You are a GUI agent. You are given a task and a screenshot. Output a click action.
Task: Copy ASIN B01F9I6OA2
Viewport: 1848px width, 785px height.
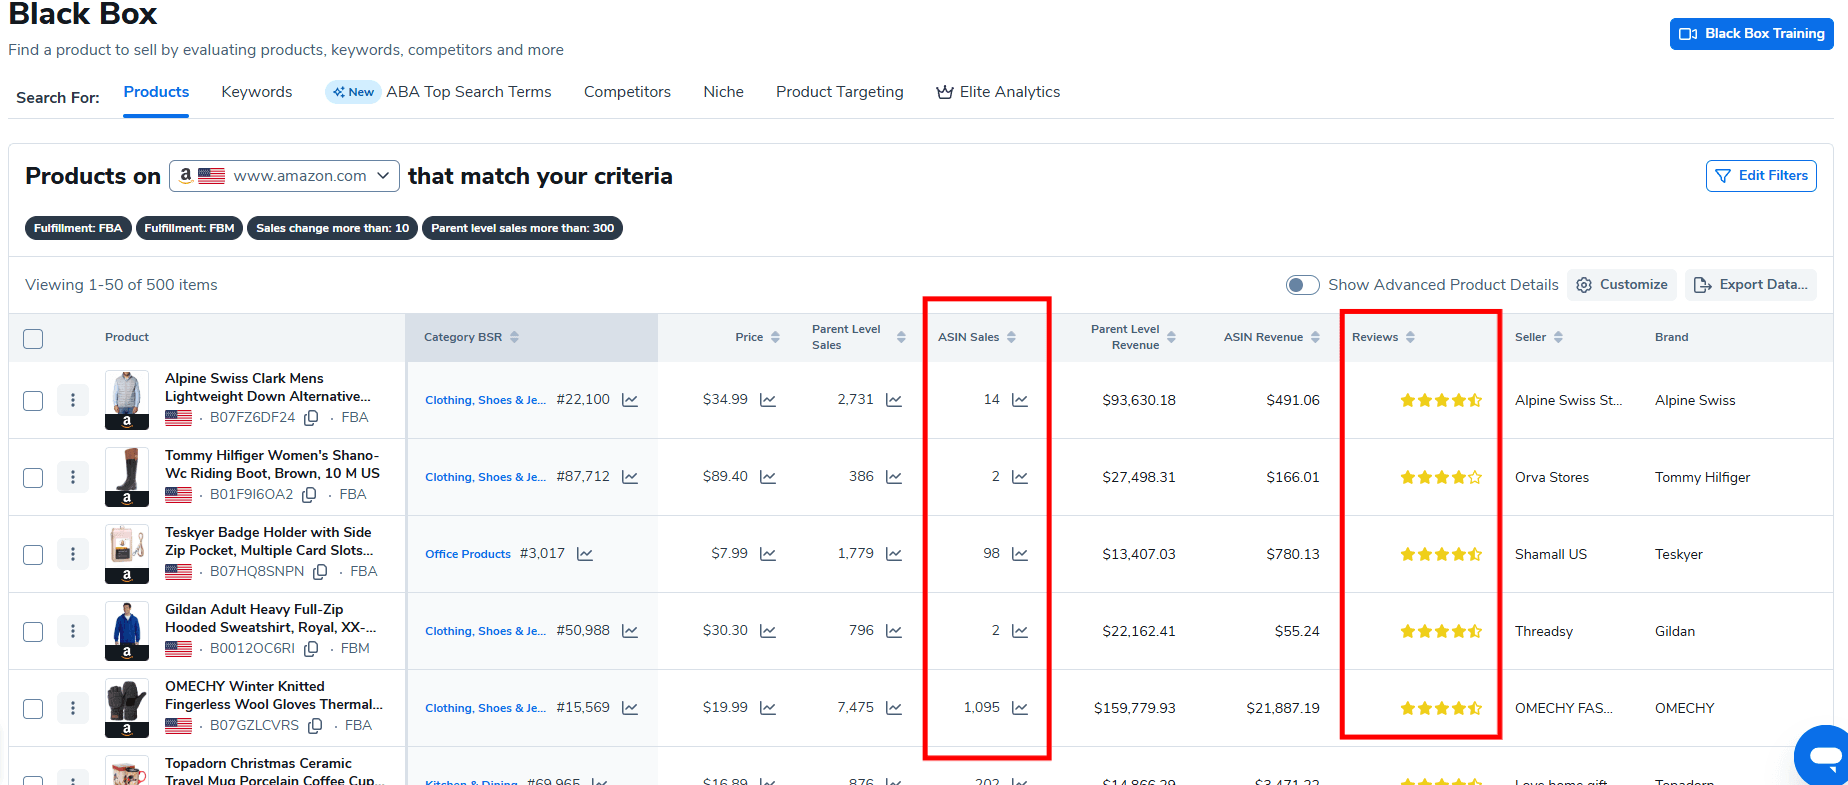310,495
